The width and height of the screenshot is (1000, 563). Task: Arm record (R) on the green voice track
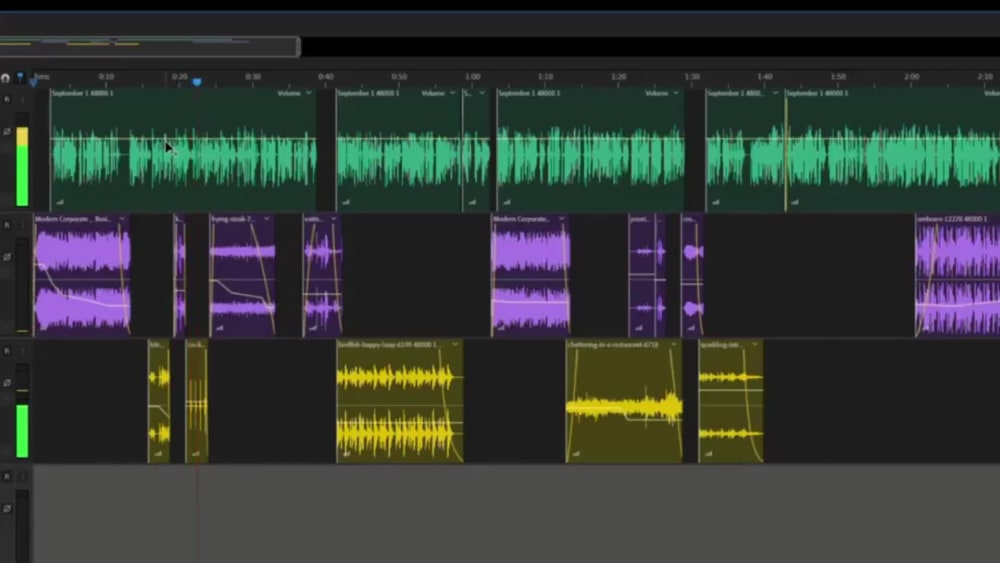click(7, 99)
